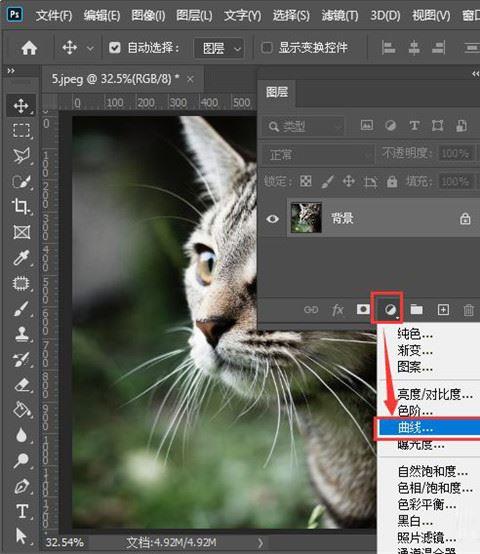This screenshot has height=554, width=480.
Task: Select the Horizontal Type tool
Action: 22,511
